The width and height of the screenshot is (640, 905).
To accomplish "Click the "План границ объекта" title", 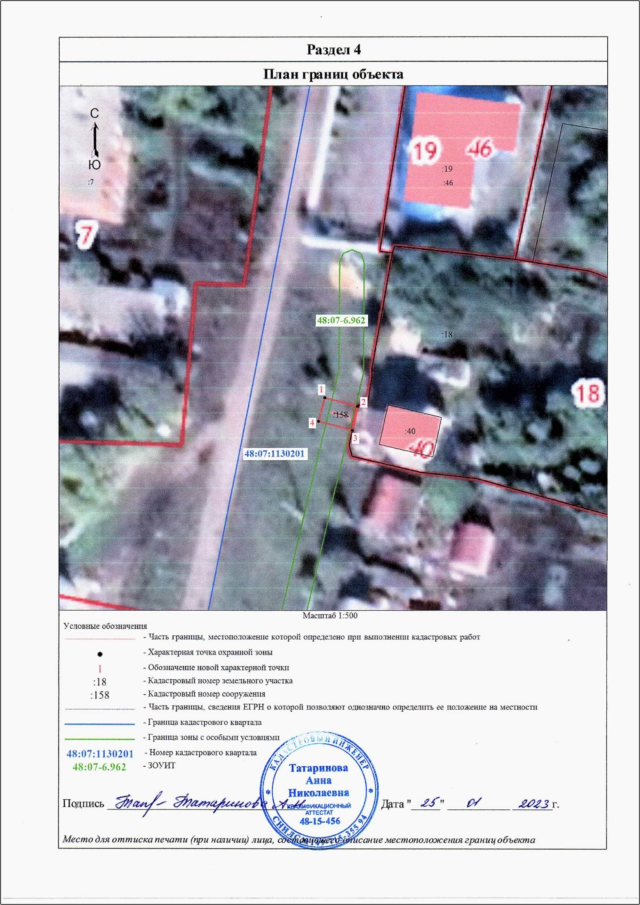I will click(332, 74).
